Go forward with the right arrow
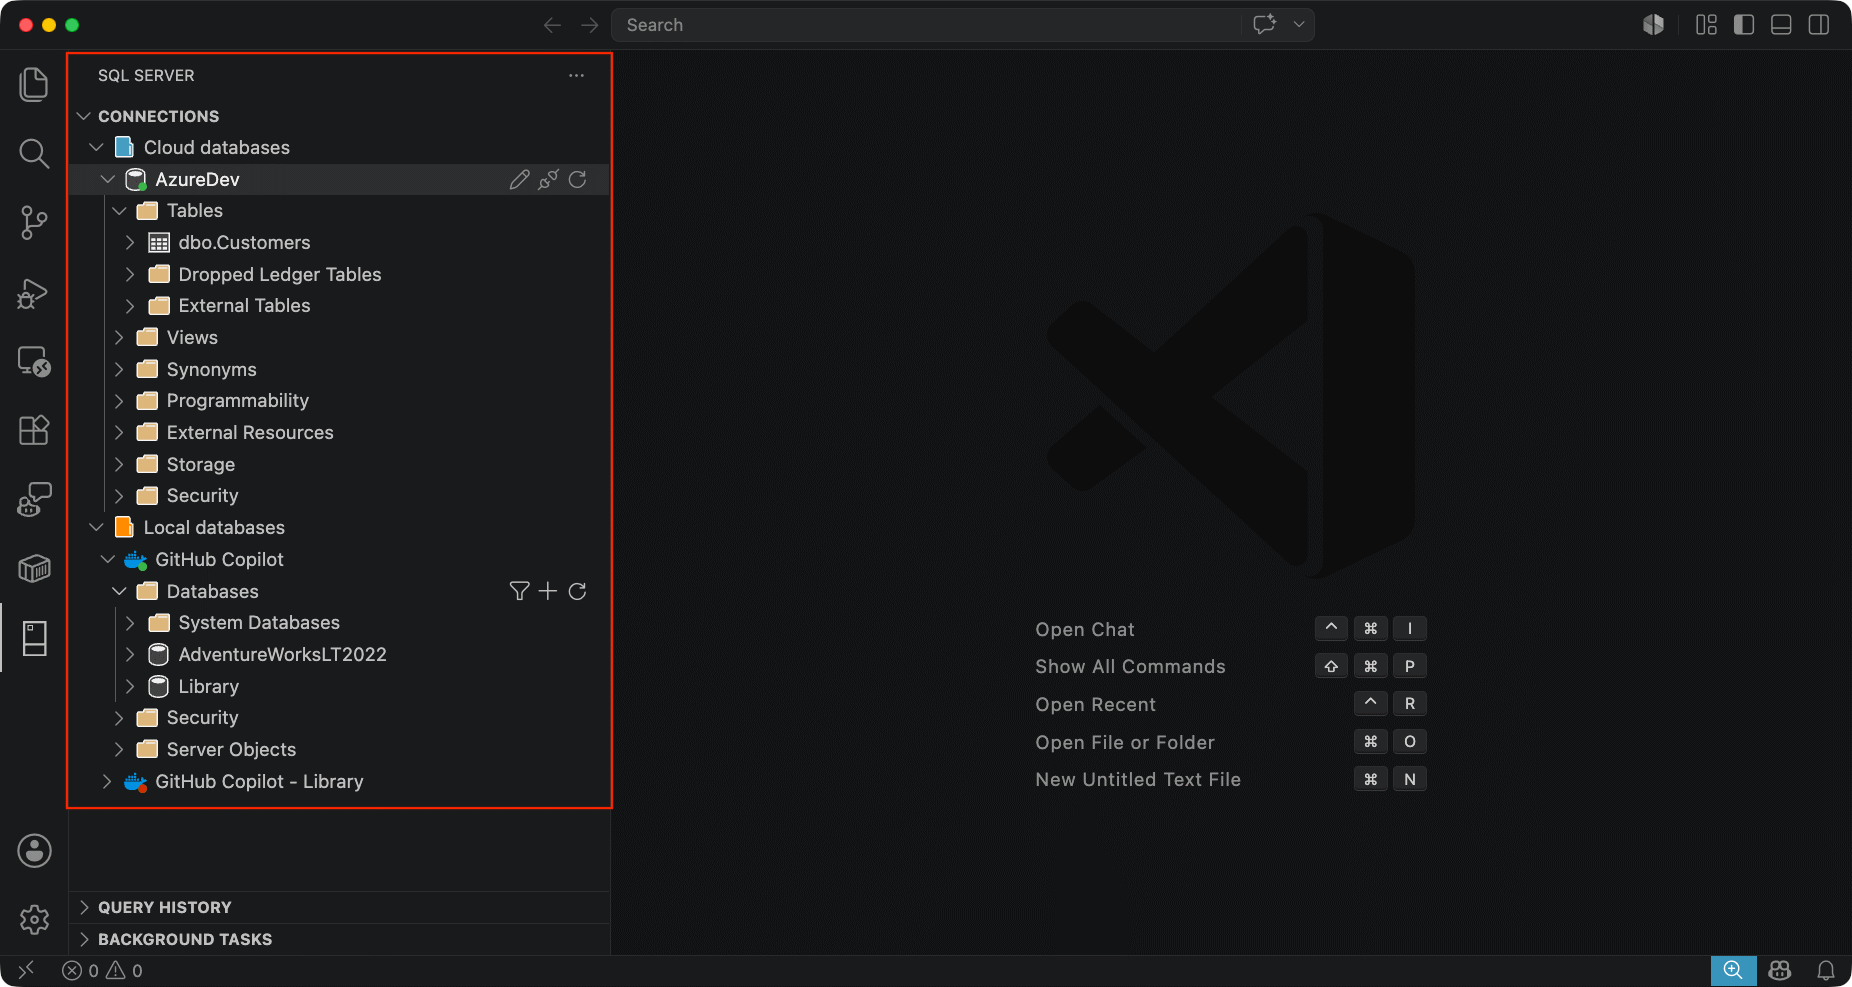This screenshot has height=987, width=1852. pyautogui.click(x=590, y=25)
